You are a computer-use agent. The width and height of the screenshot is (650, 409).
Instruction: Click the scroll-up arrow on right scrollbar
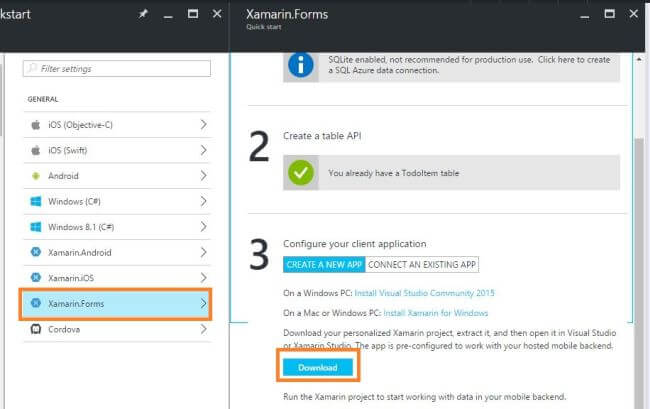(x=639, y=60)
